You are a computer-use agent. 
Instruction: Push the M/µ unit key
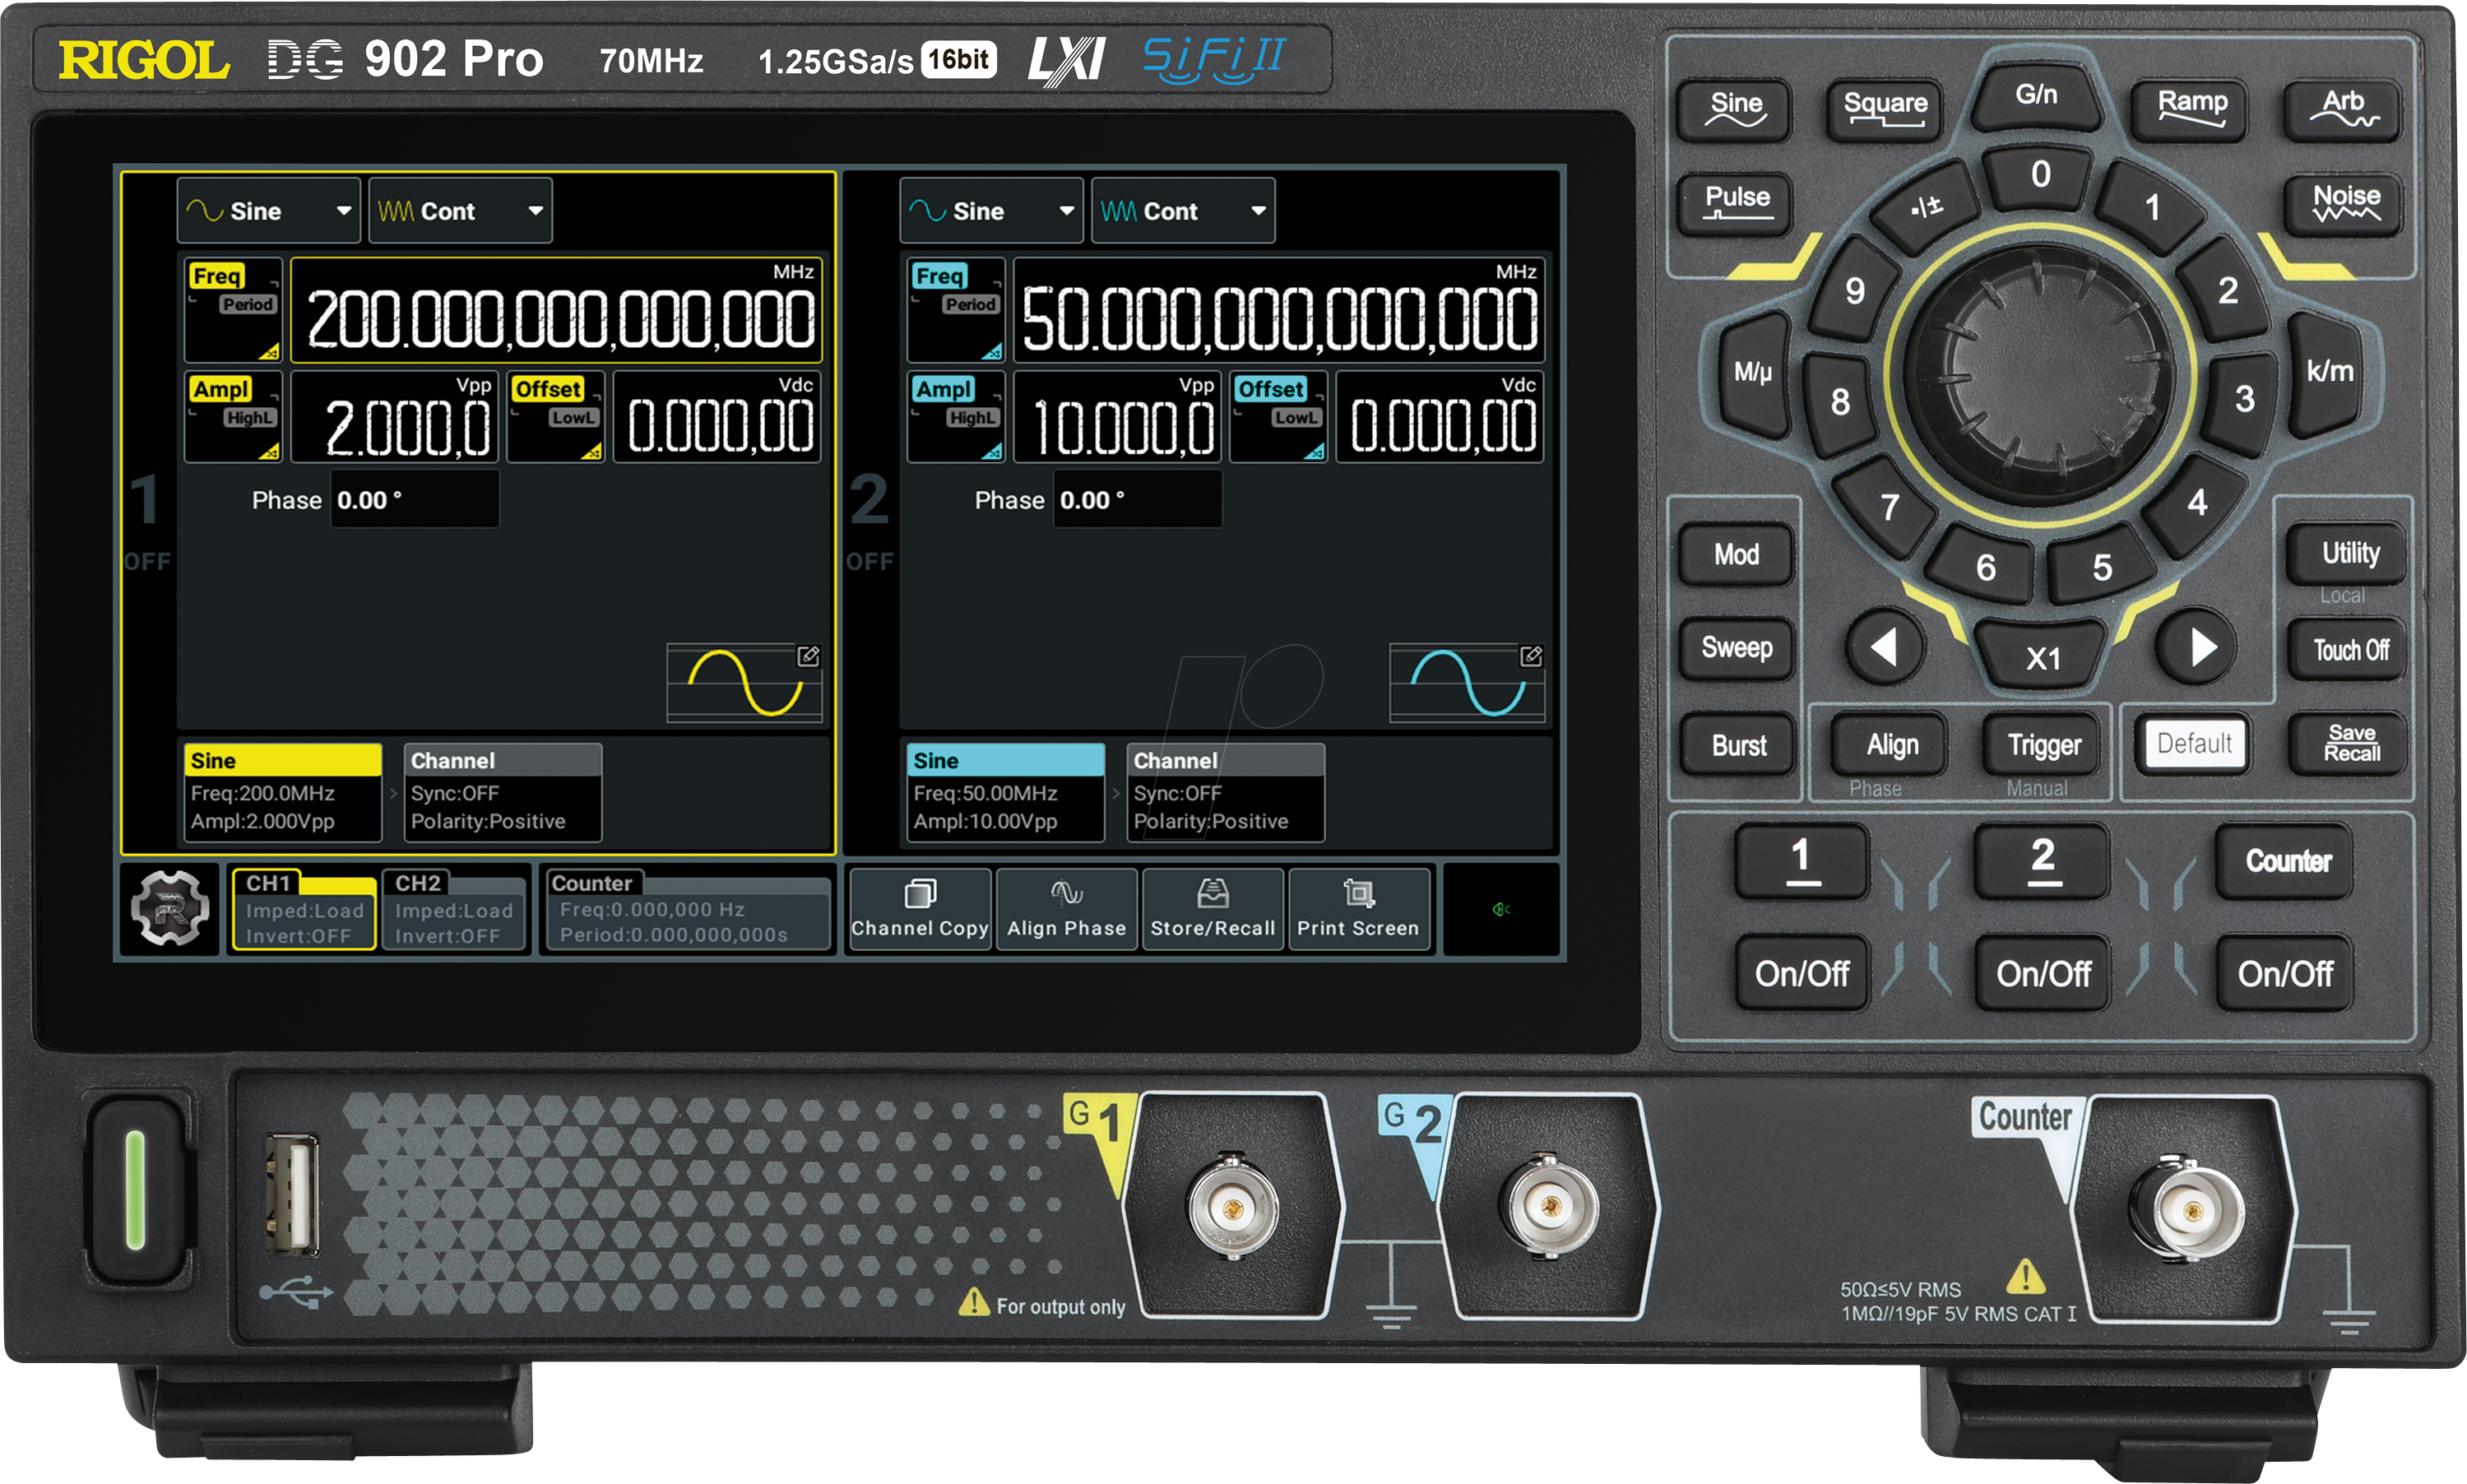(1753, 376)
